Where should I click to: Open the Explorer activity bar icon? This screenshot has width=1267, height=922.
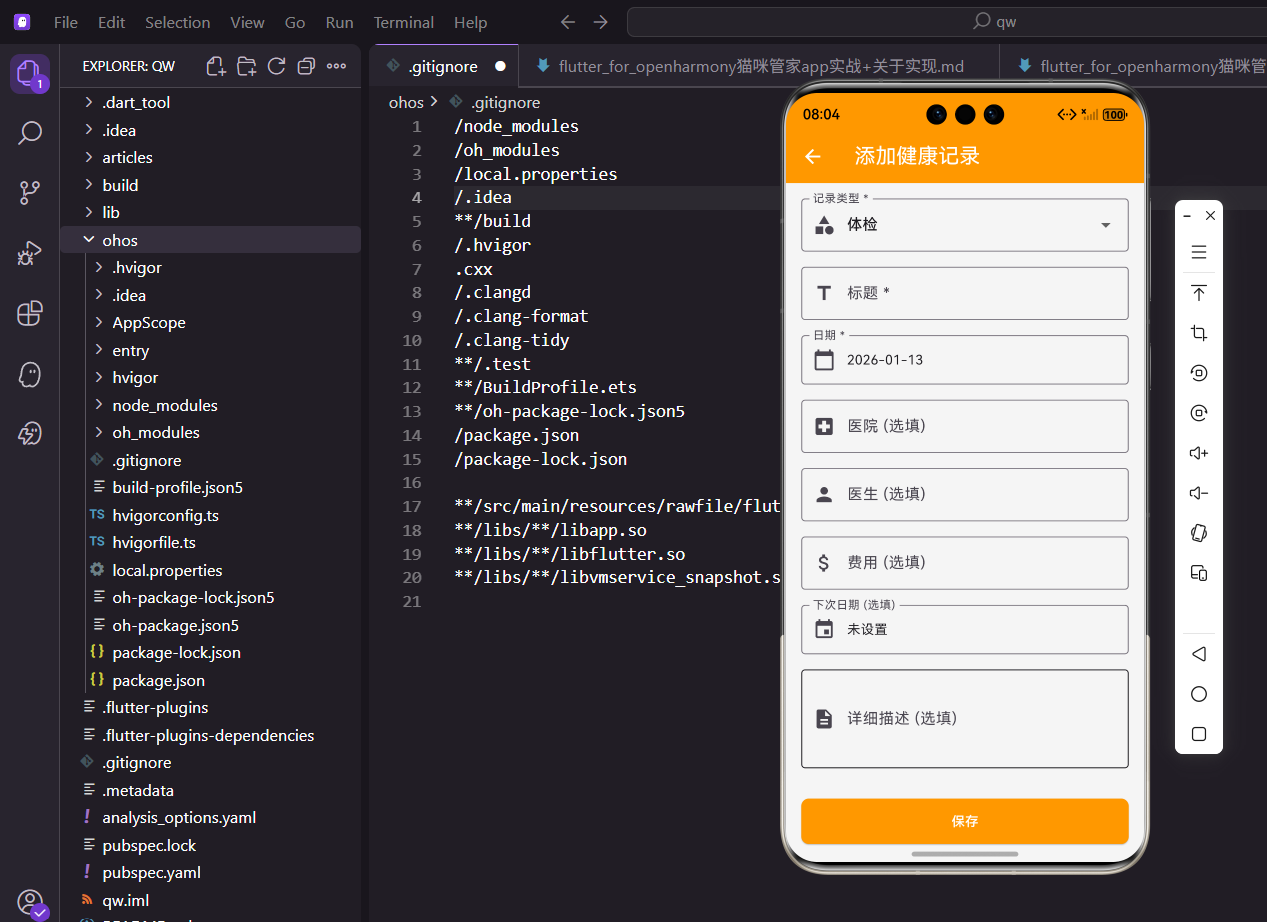(x=30, y=74)
